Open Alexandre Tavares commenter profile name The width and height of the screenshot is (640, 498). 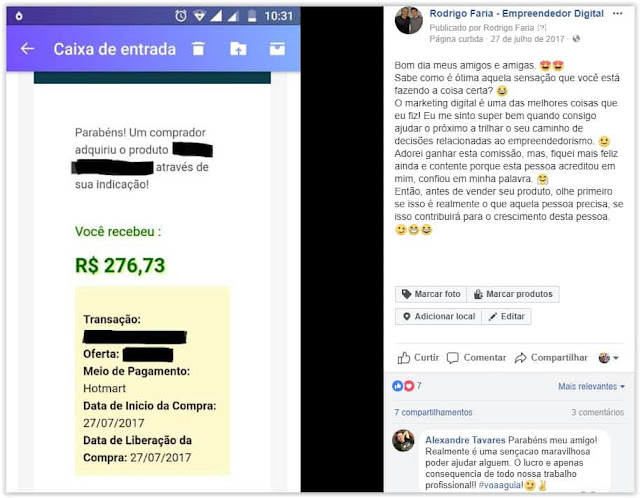[x=465, y=440]
